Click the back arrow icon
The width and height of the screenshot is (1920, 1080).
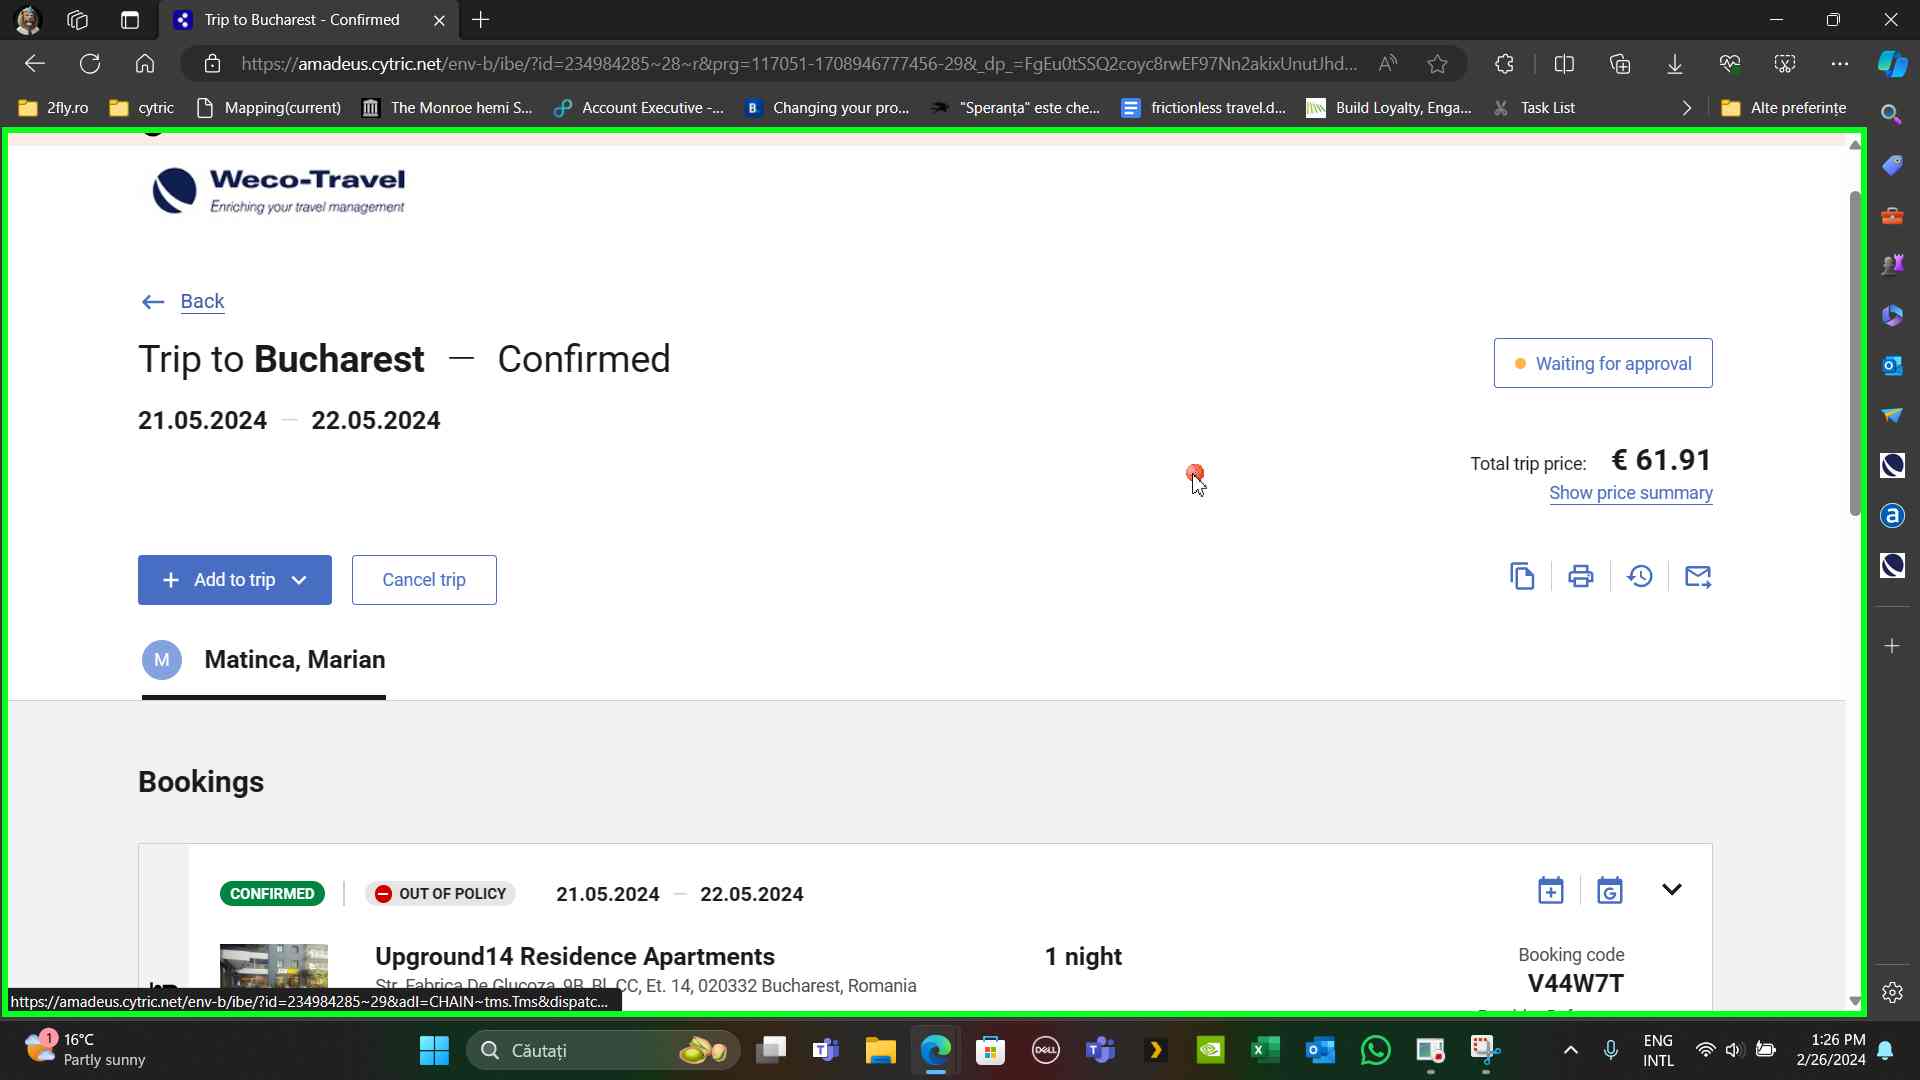point(153,302)
